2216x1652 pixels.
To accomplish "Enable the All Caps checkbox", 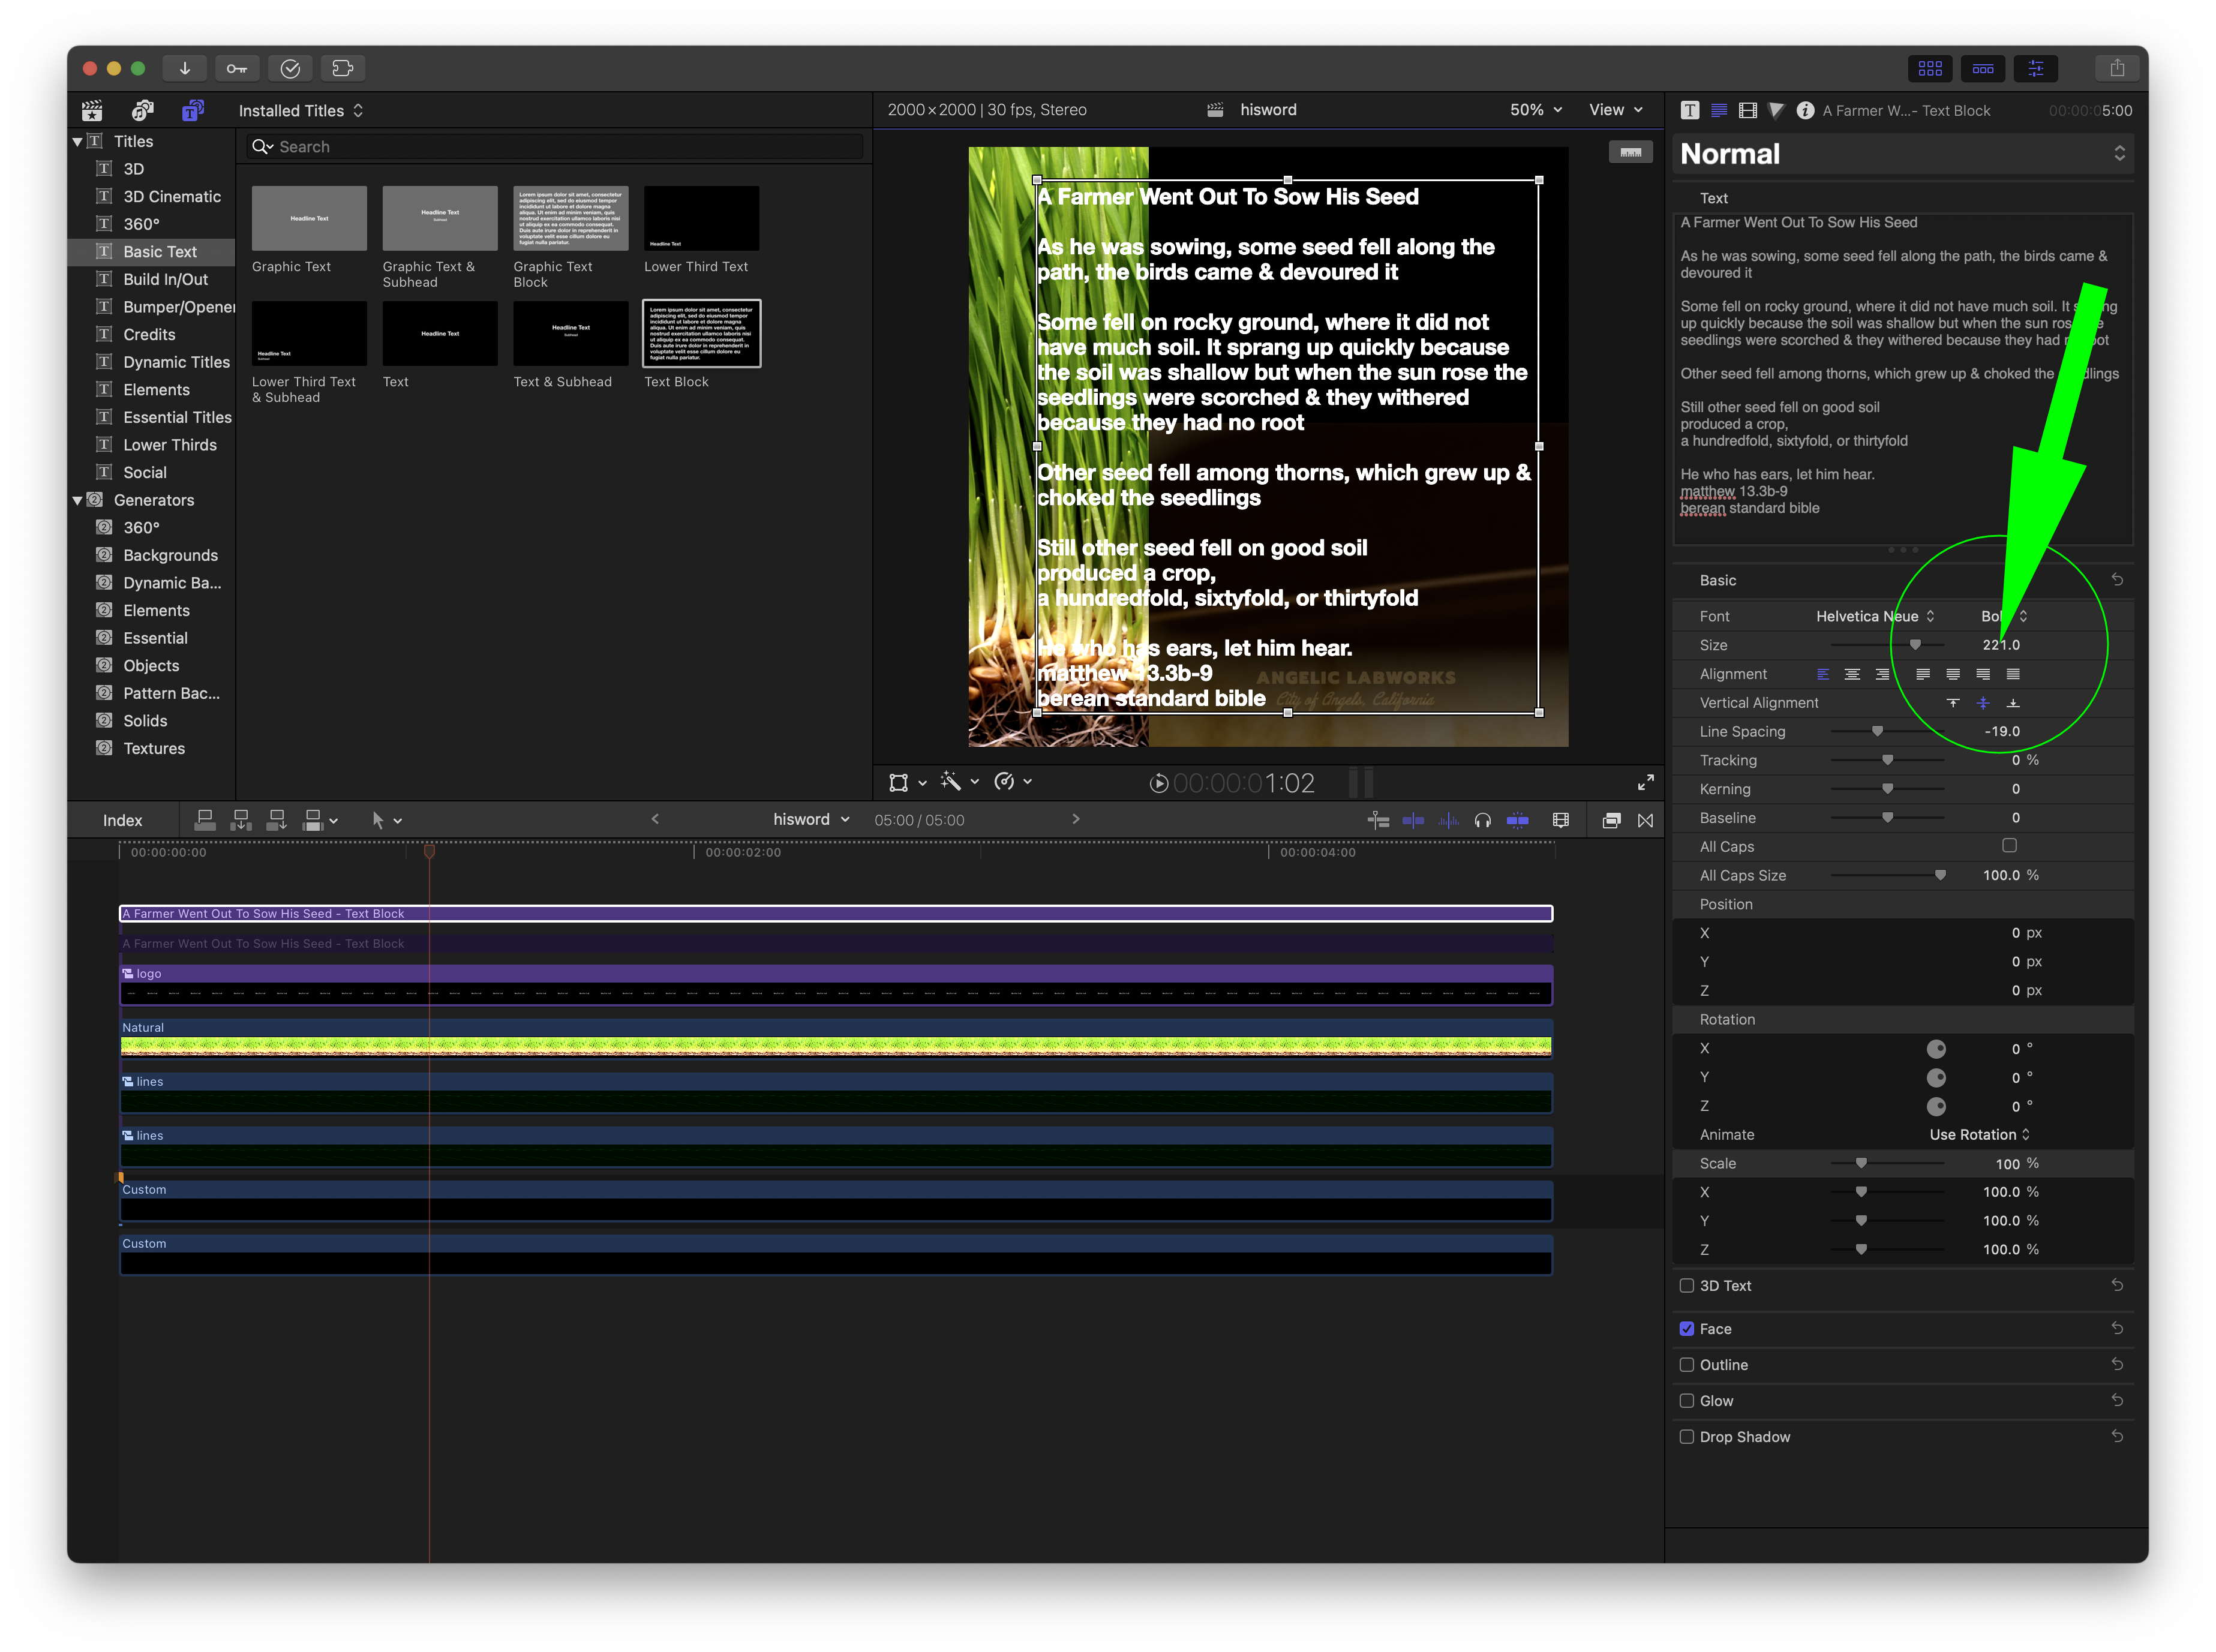I will [2009, 846].
